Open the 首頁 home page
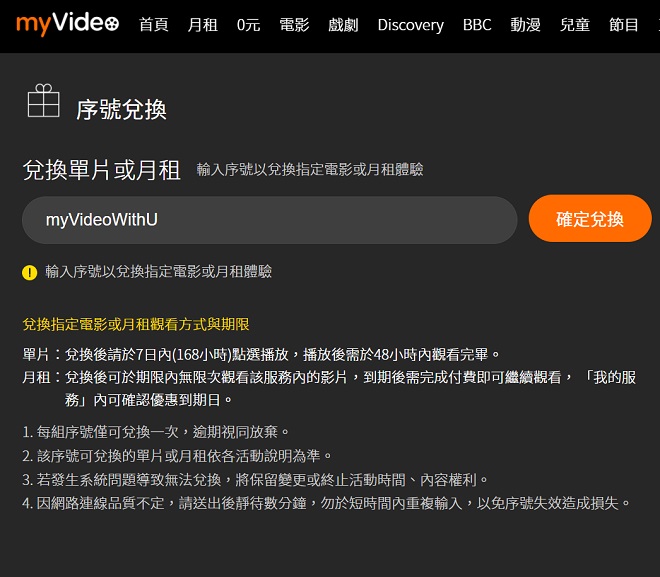The width and height of the screenshot is (660, 577). [153, 25]
